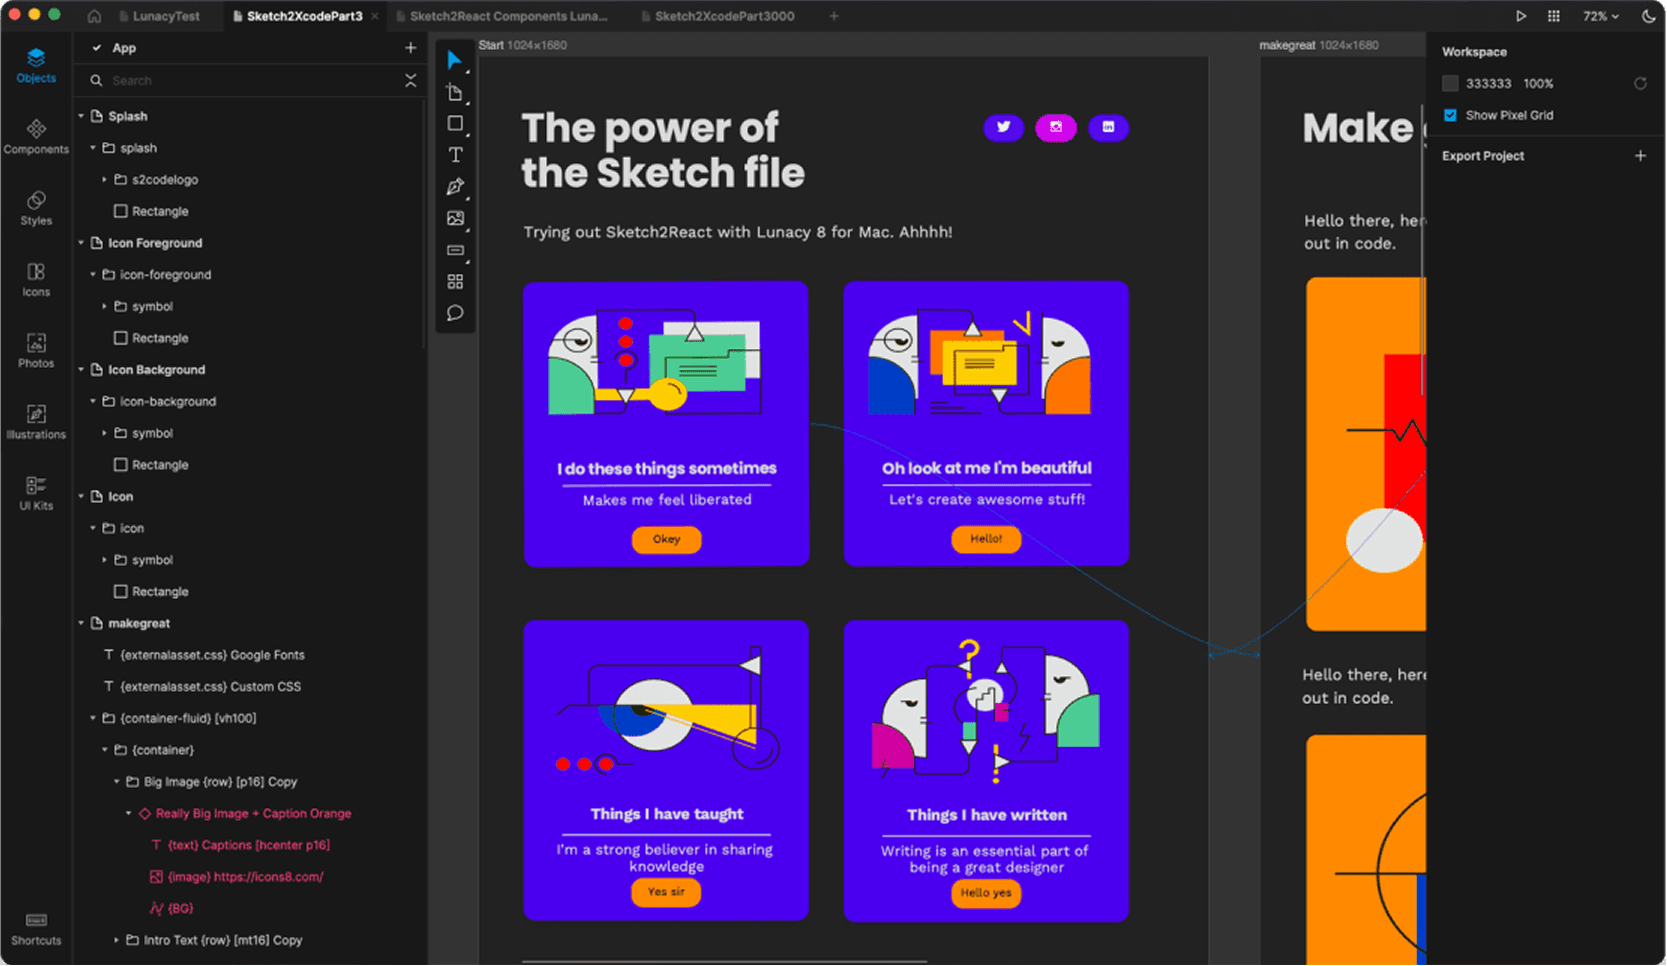Open the Icons library in sidebar
Screen dimensions: 1667x966
pos(36,280)
